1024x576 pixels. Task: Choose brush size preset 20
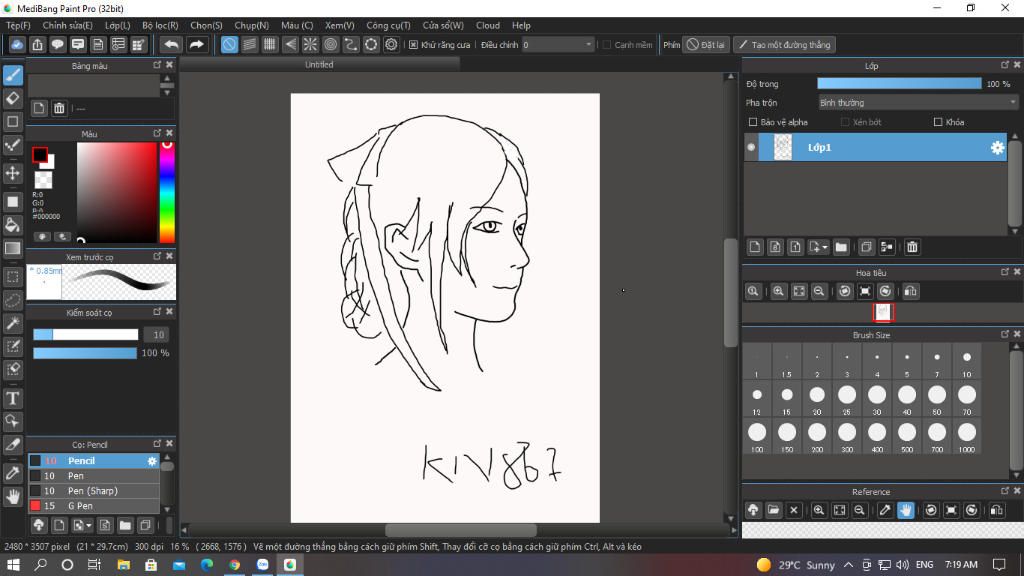click(817, 399)
